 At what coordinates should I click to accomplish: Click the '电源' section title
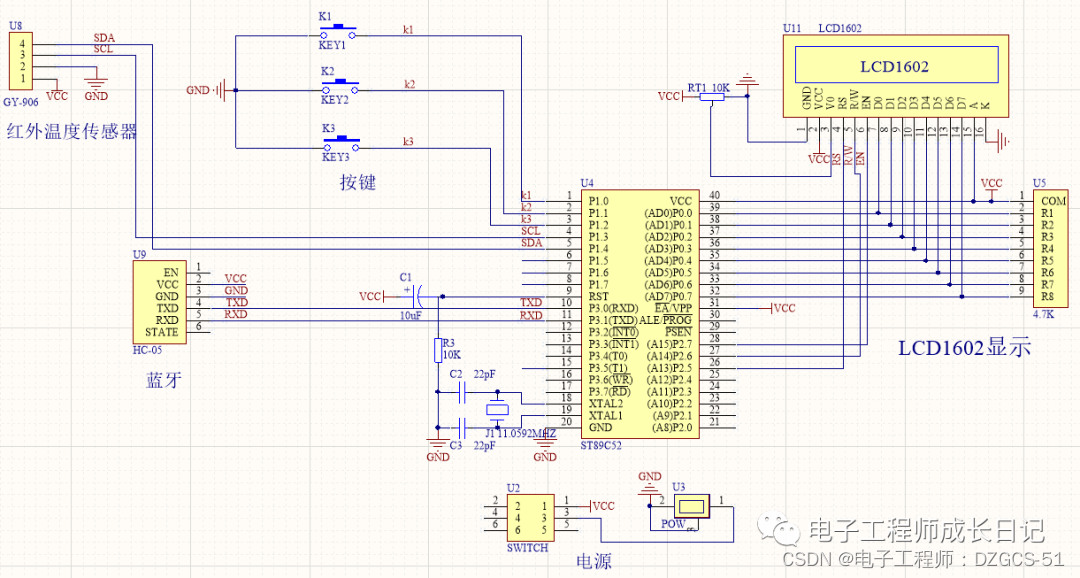[x=594, y=561]
